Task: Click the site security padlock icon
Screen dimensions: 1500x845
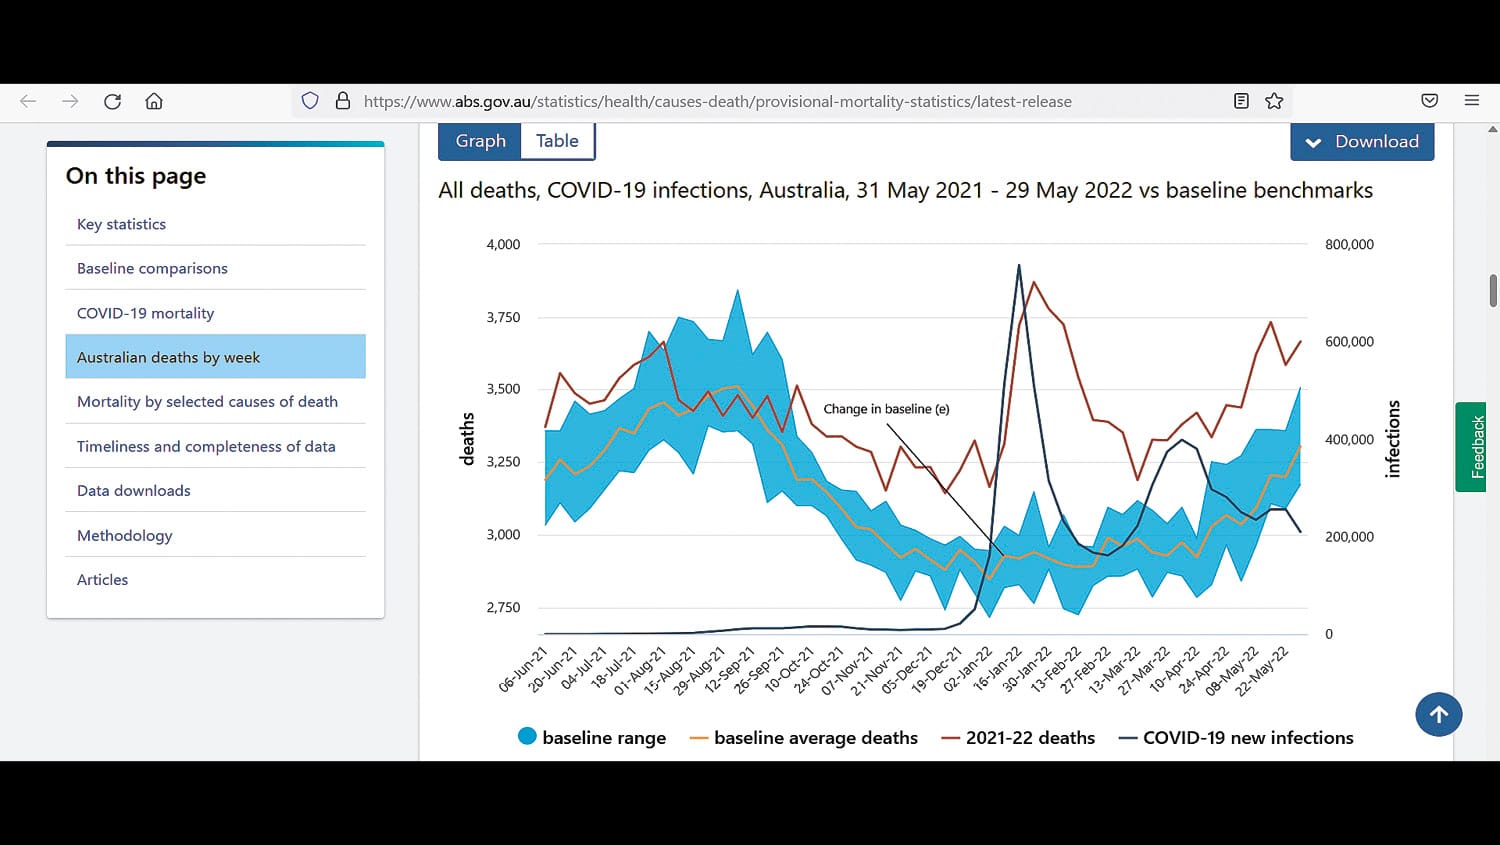Action: click(x=342, y=101)
